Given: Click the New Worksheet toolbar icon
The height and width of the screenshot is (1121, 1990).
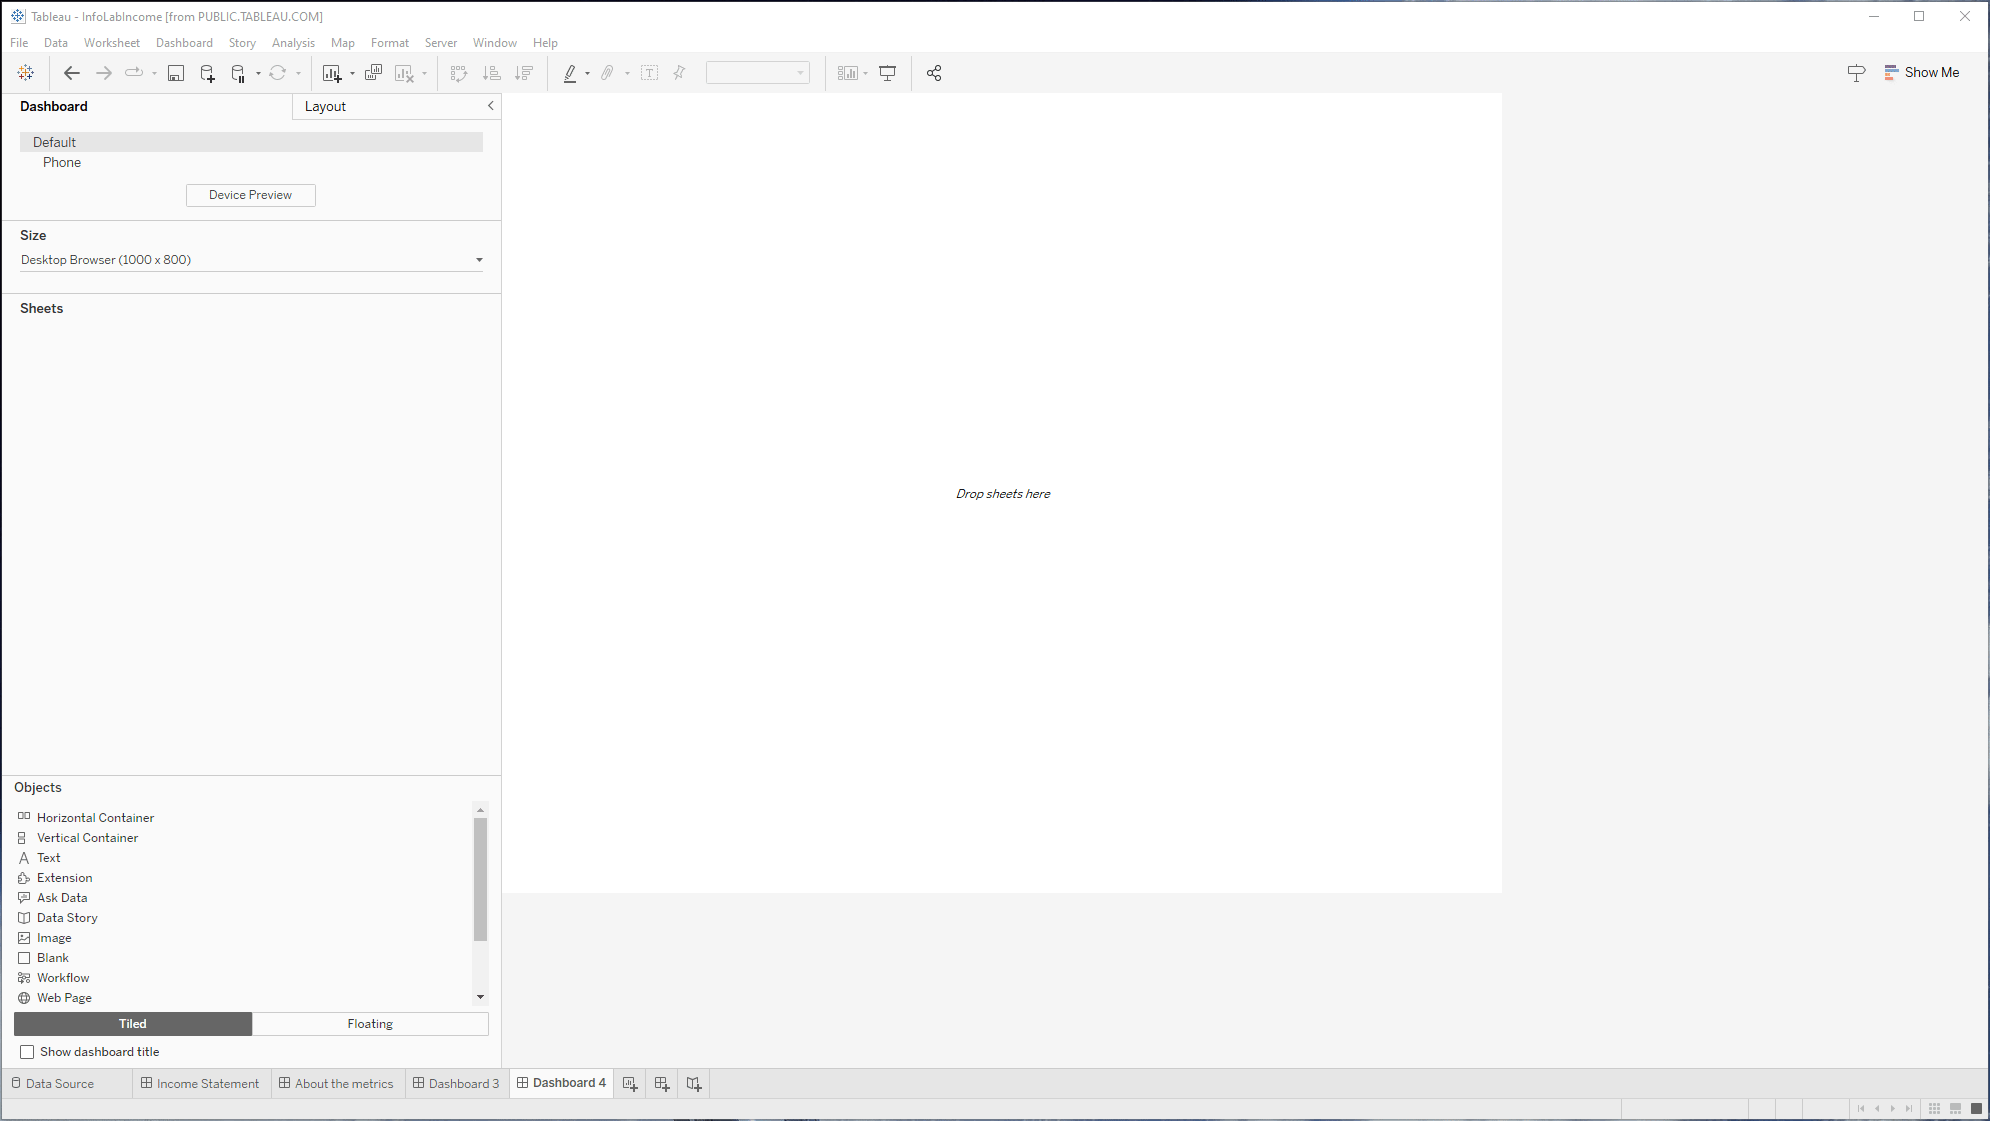Looking at the screenshot, I should [x=332, y=73].
